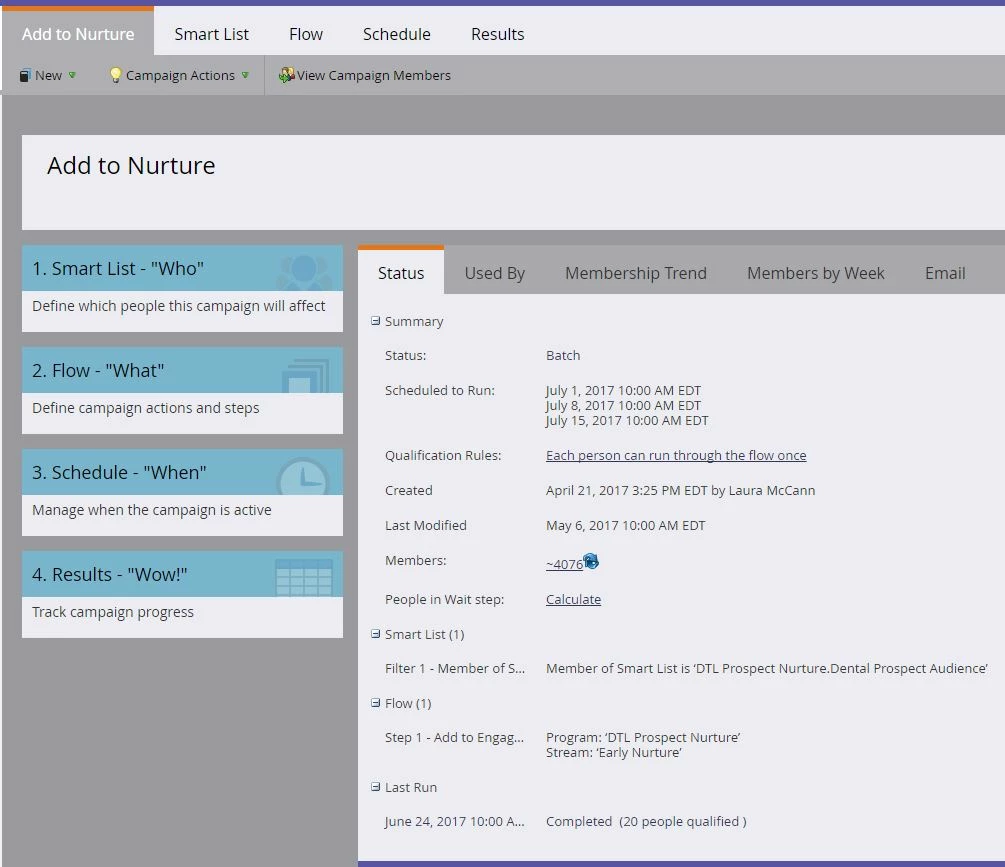Select the Status tab
1005x867 pixels.
click(401, 272)
